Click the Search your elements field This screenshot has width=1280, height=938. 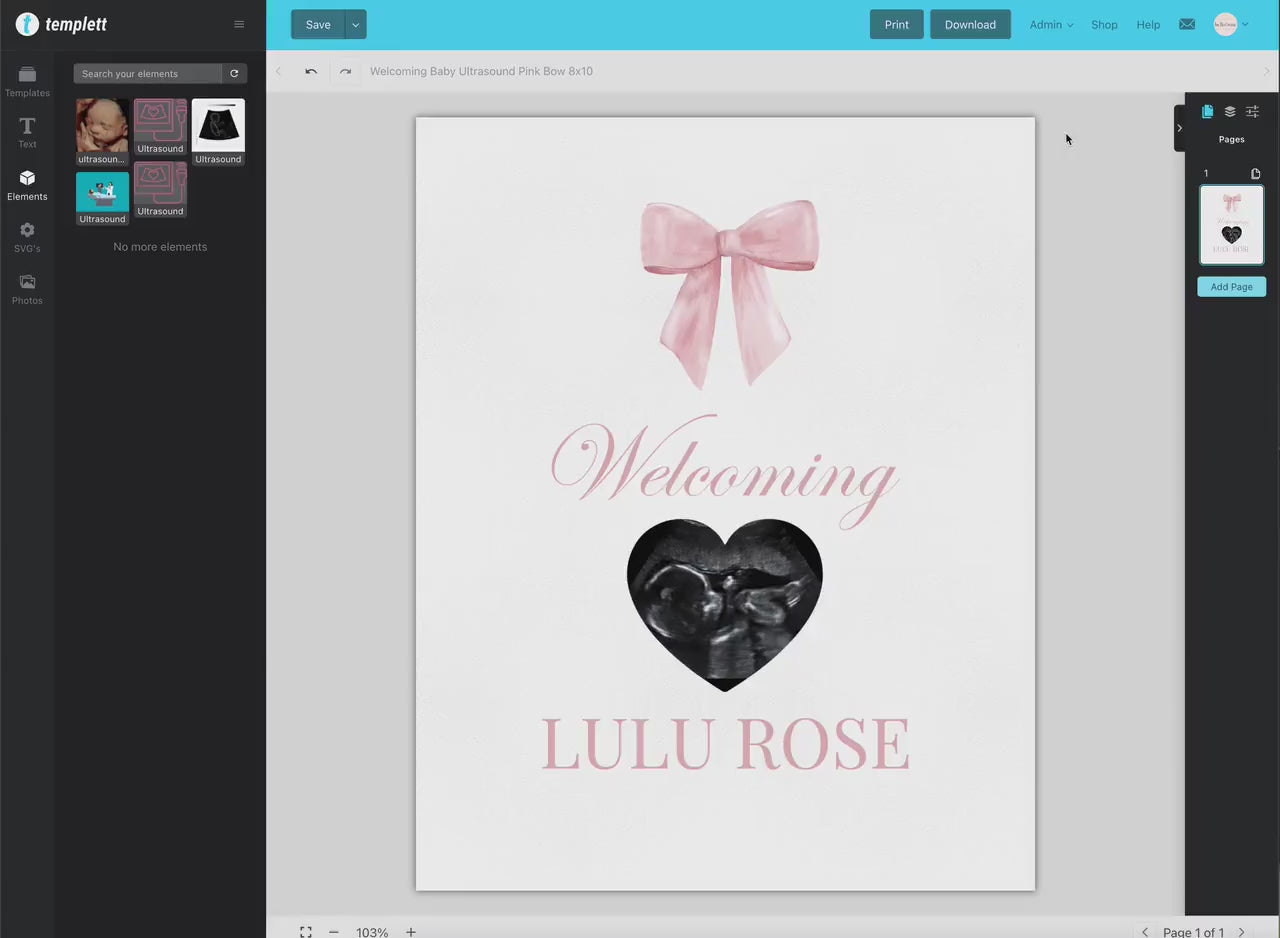[x=148, y=74]
